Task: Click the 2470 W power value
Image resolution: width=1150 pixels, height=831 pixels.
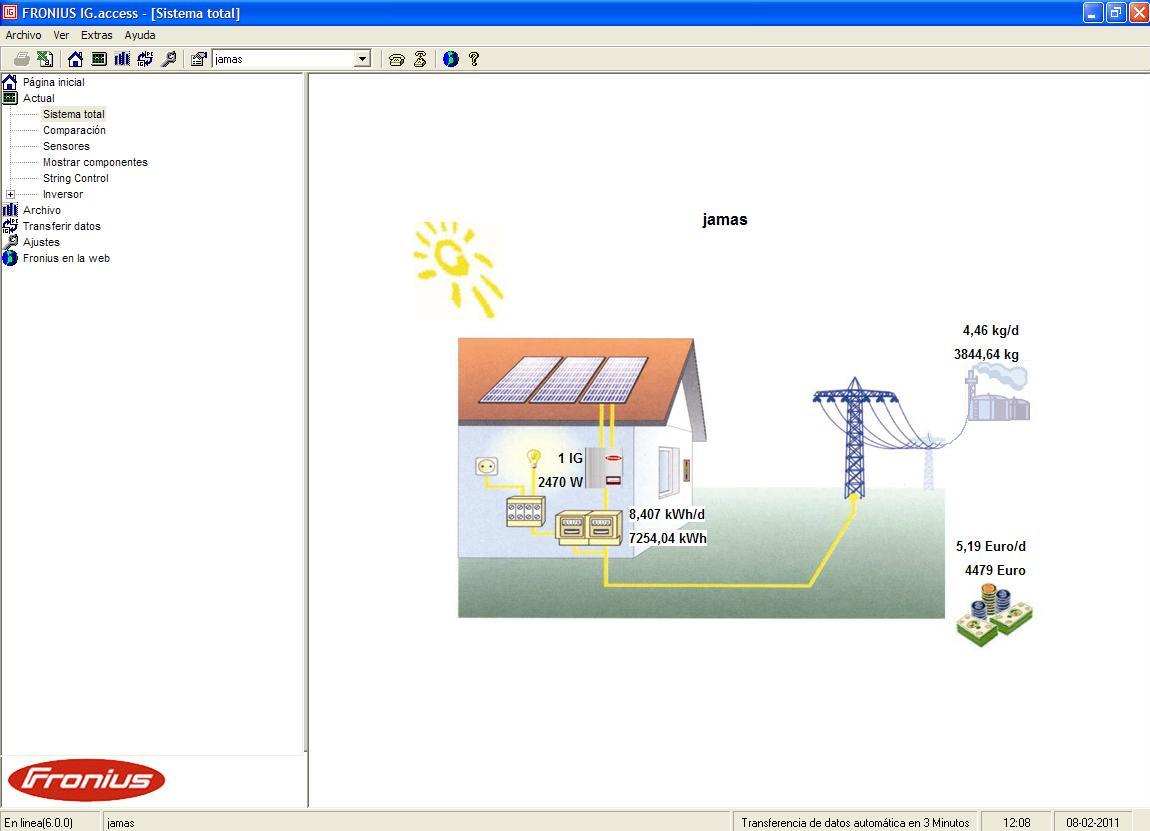Action: (x=560, y=483)
